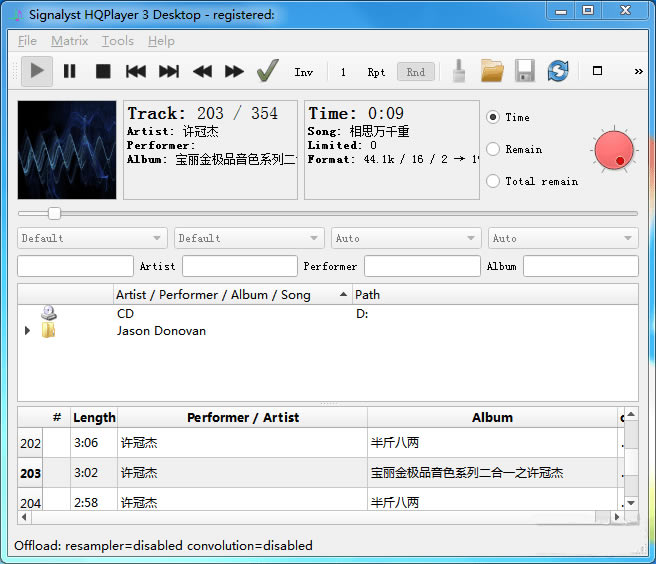The height and width of the screenshot is (564, 656).
Task: Click the Rpt repeat button
Action: point(376,72)
